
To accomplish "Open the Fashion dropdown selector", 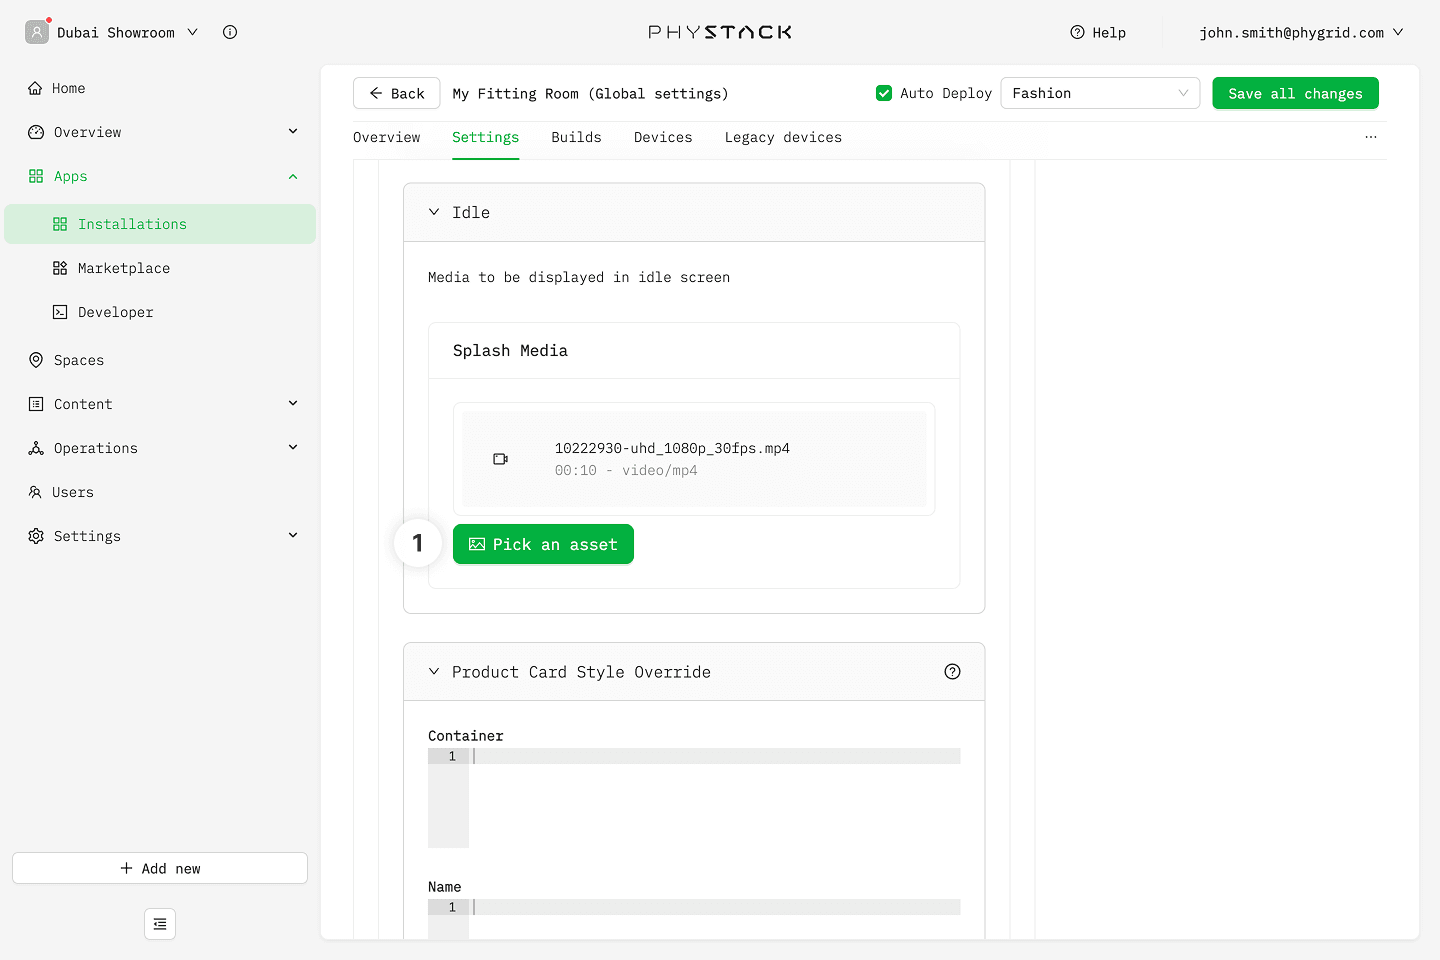I will pyautogui.click(x=1100, y=93).
